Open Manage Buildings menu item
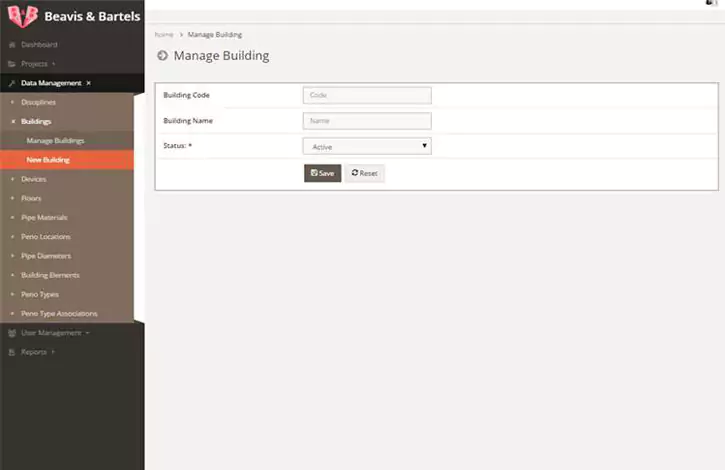The width and height of the screenshot is (725, 470). (x=55, y=141)
